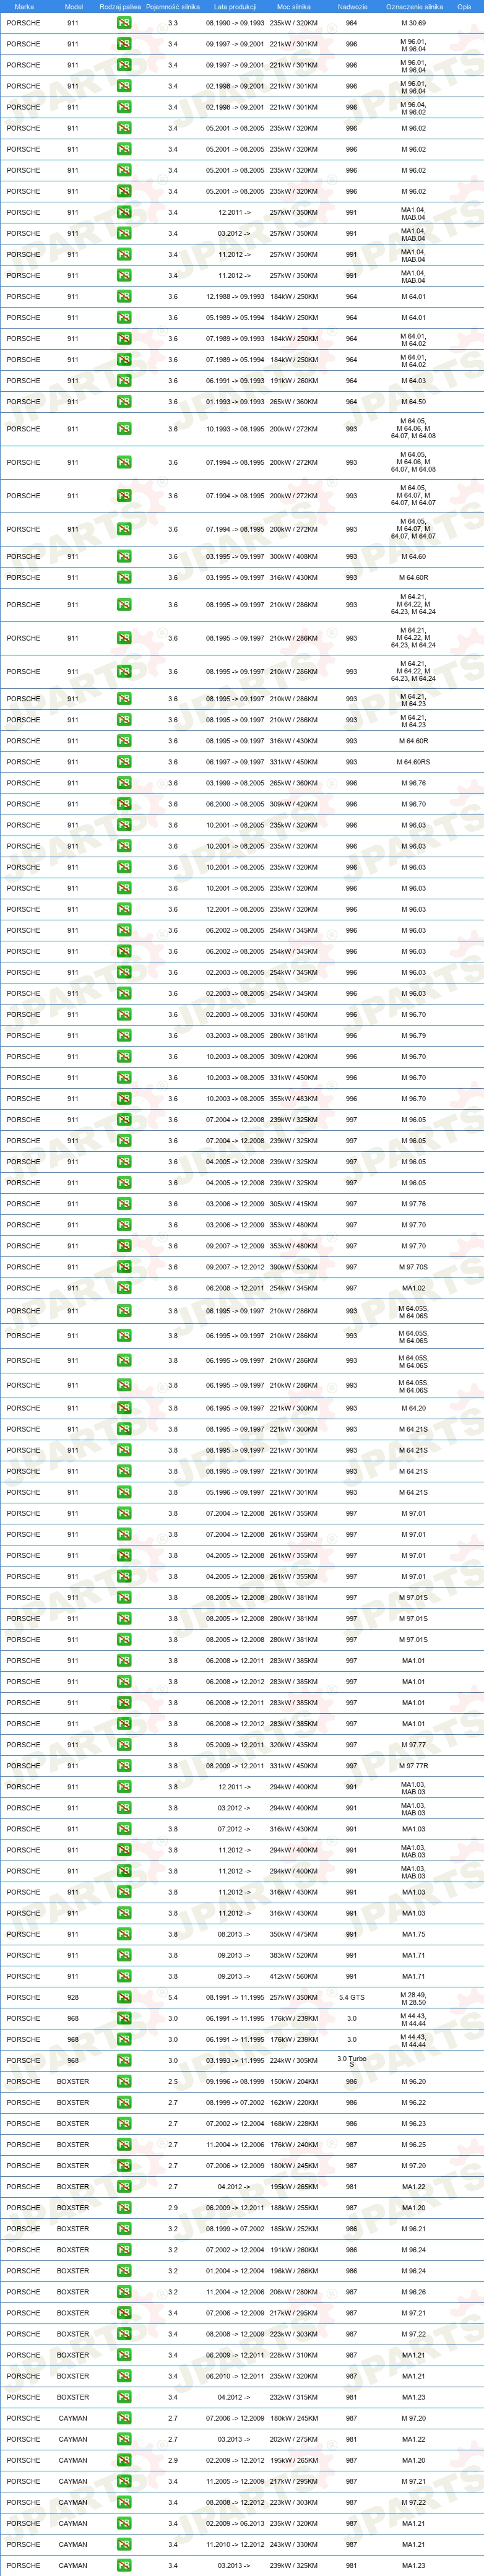The width and height of the screenshot is (484, 2576).
Task: Click fuel icon in Boxster 2.5 row
Action: pyautogui.click(x=123, y=2081)
